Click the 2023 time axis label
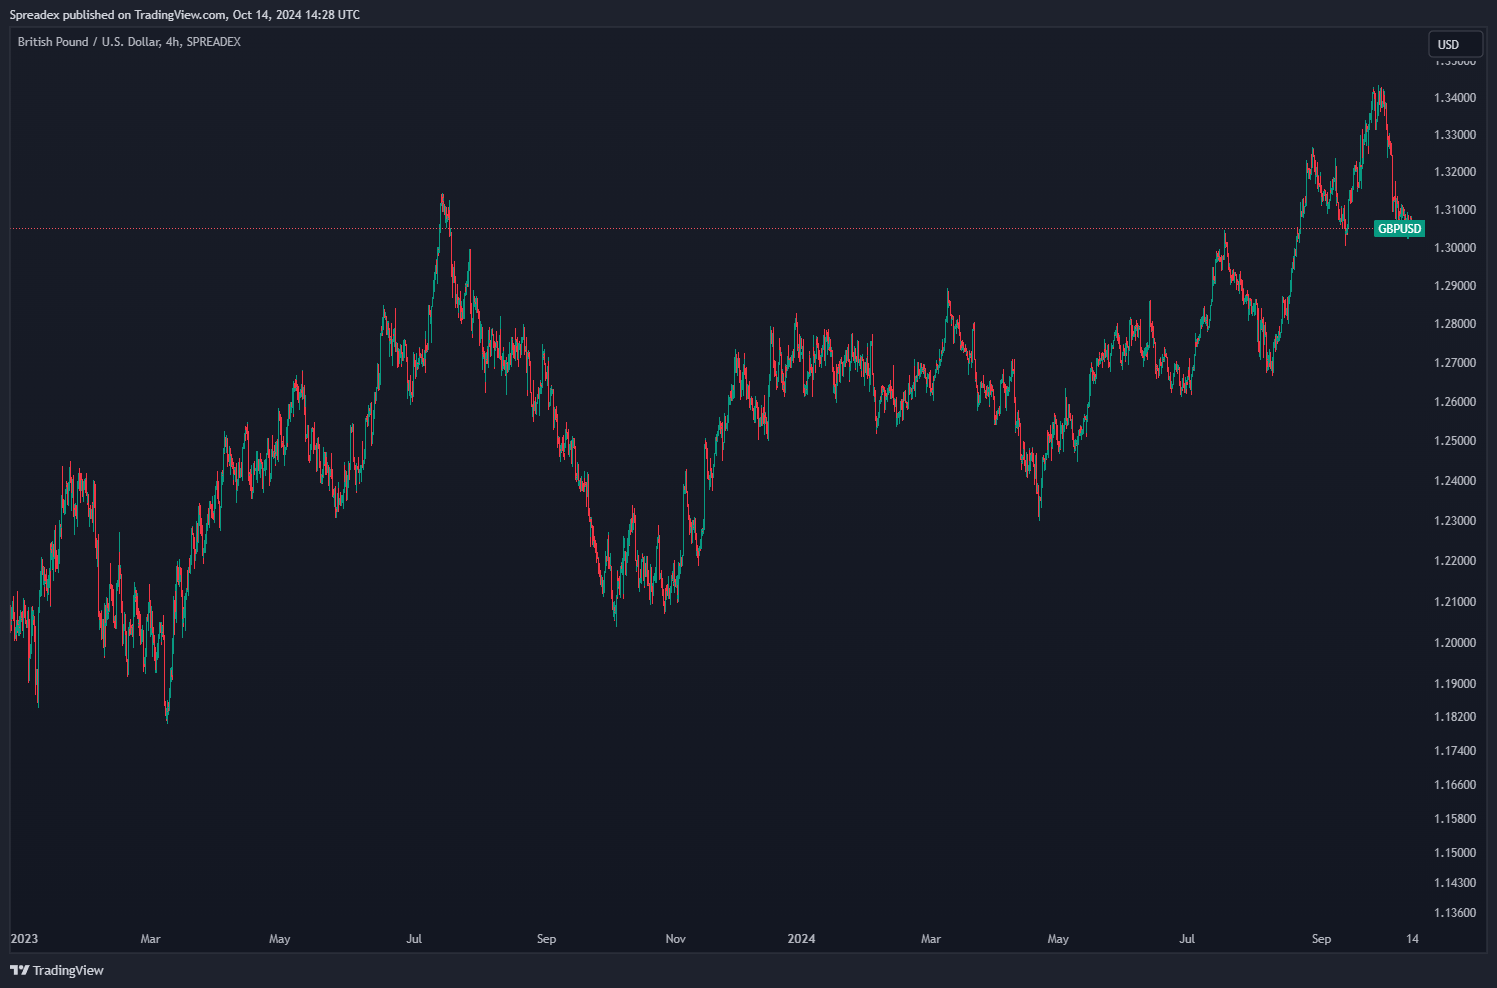 point(24,939)
